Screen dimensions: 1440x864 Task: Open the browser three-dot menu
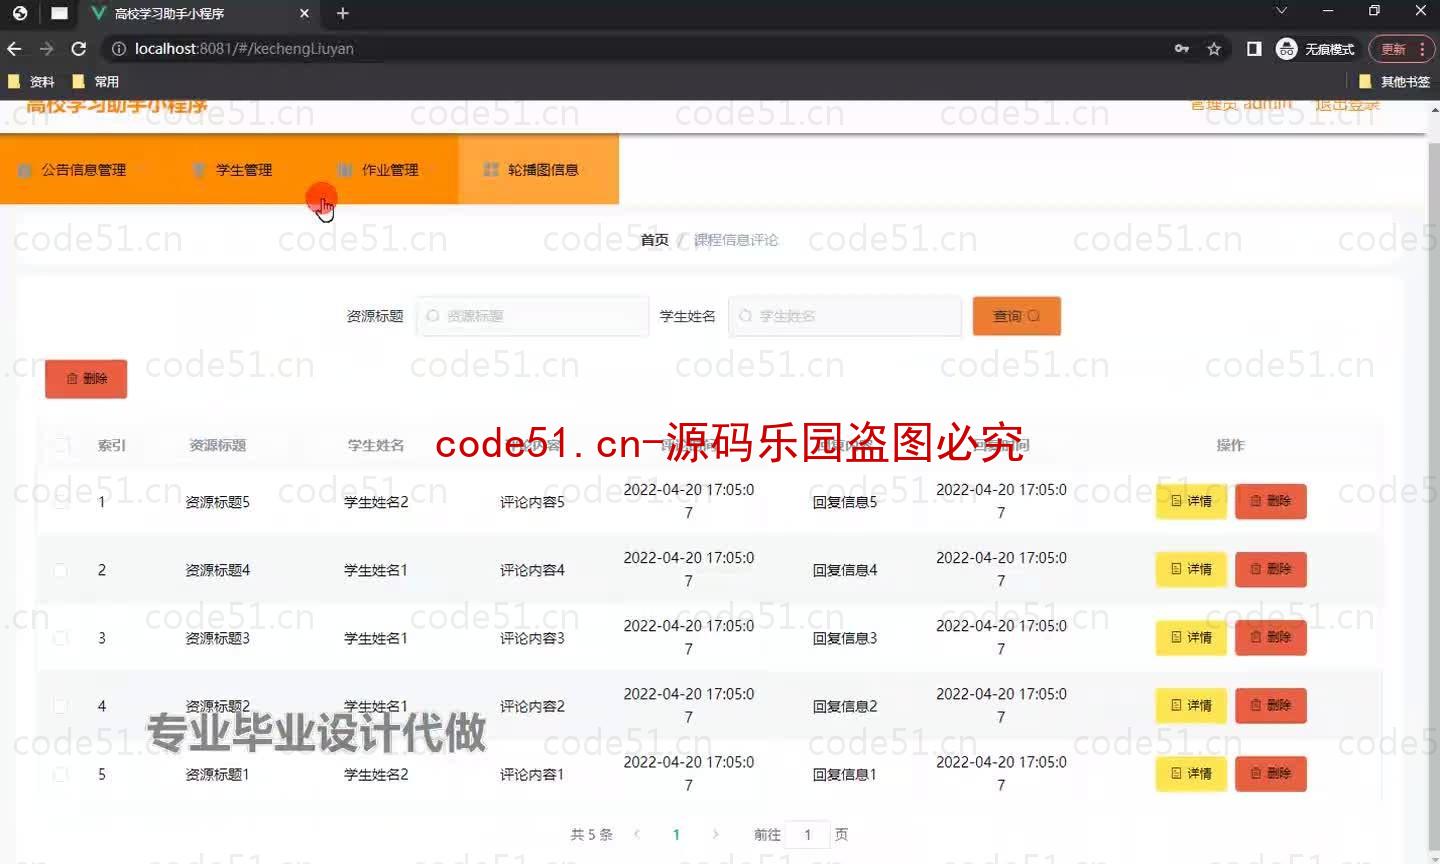pos(1423,48)
